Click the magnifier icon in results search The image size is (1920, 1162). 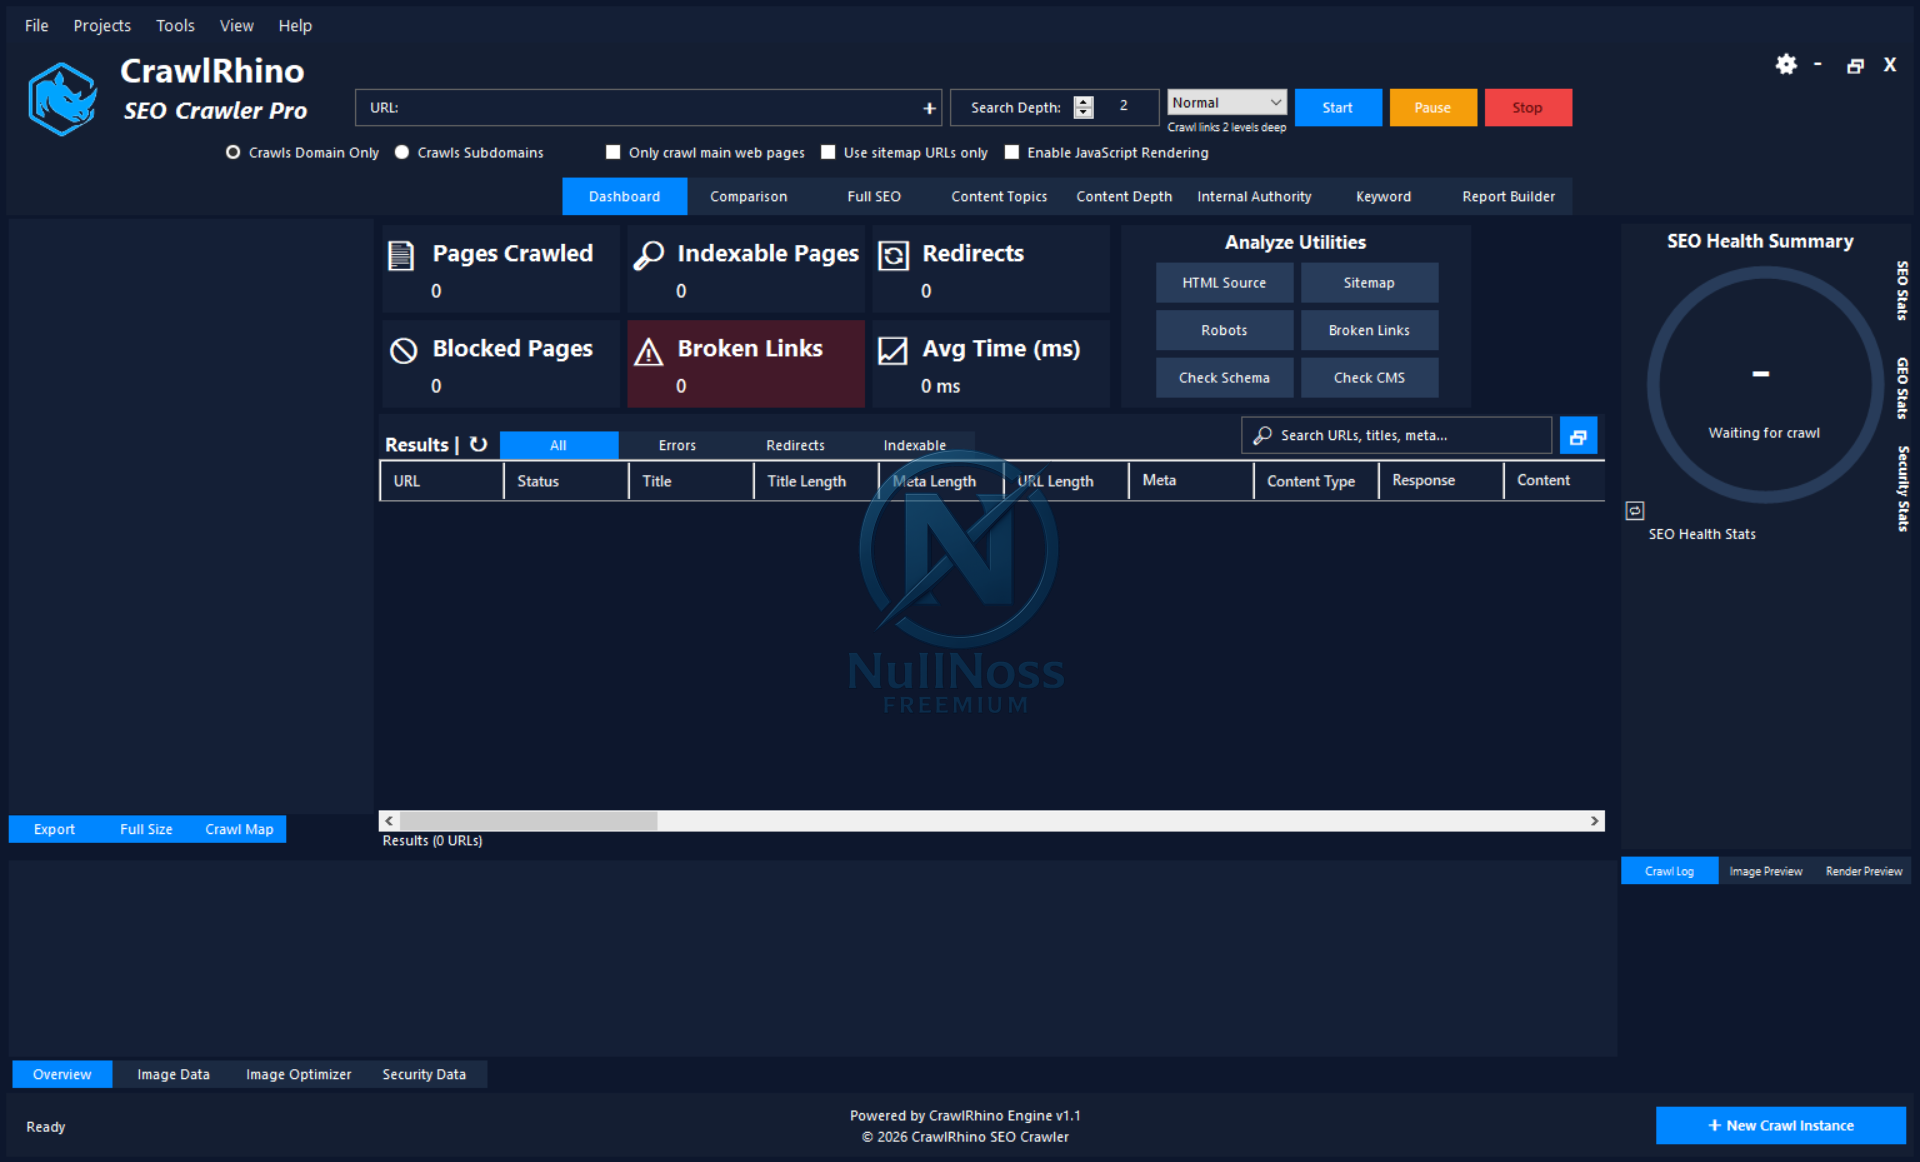point(1263,436)
